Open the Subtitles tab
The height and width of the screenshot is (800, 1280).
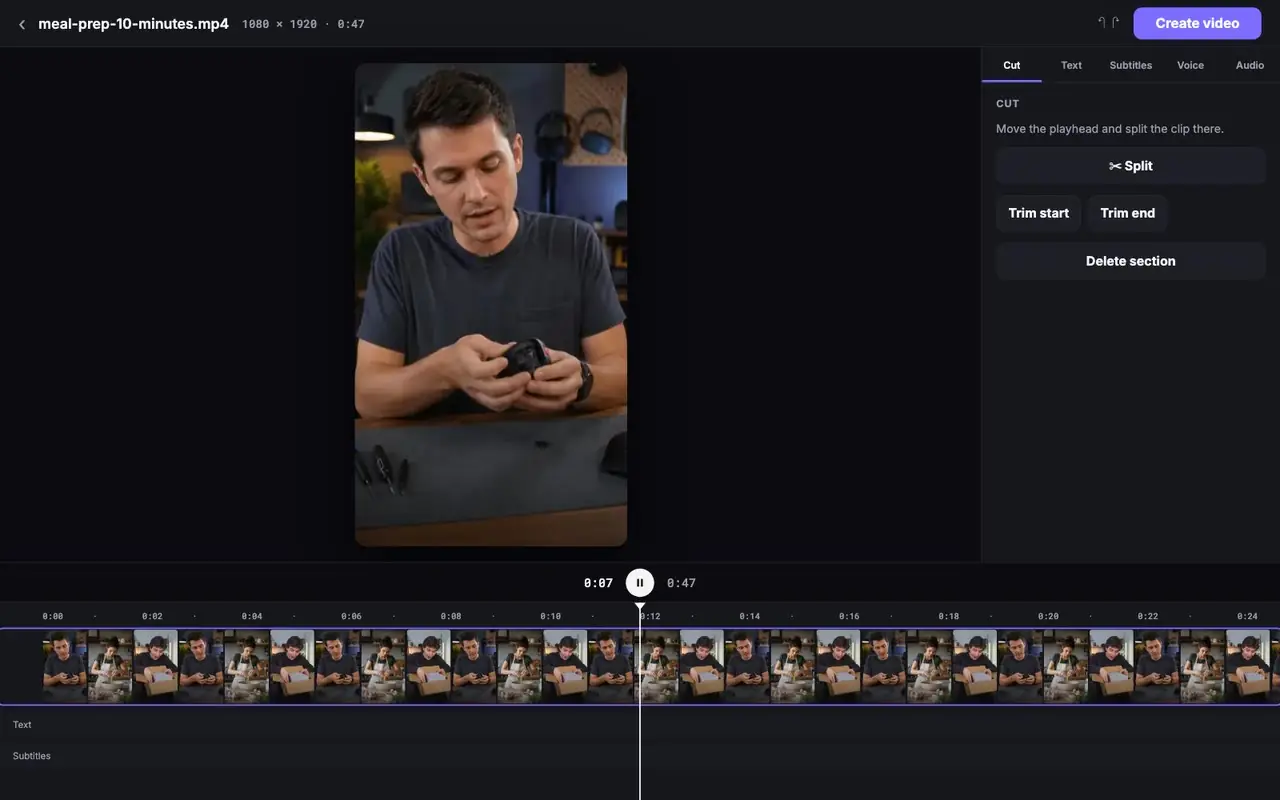[x=1131, y=65]
